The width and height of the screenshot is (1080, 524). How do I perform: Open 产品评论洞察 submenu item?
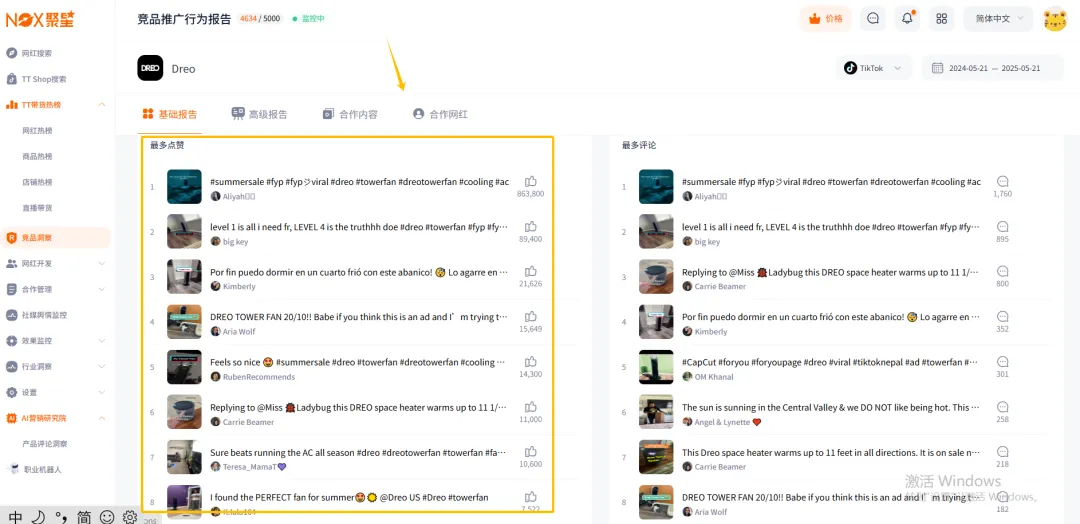tap(45, 443)
